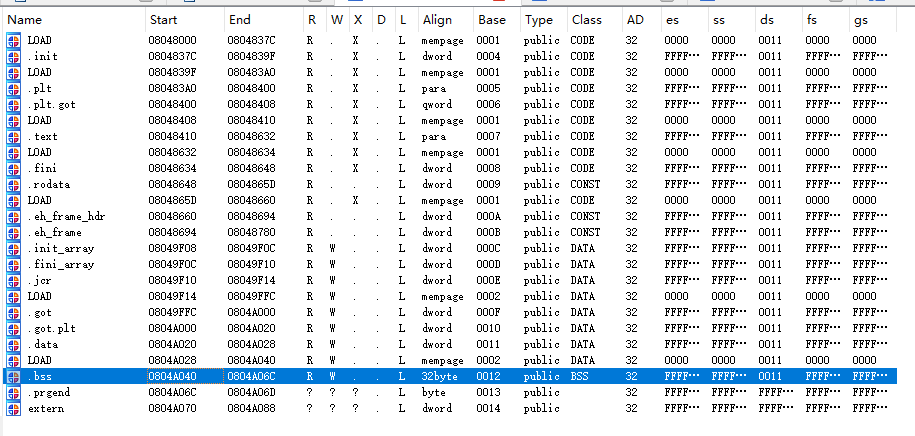Click the segment icon beside .prgend
The height and width of the screenshot is (436, 915).
tap(13, 392)
